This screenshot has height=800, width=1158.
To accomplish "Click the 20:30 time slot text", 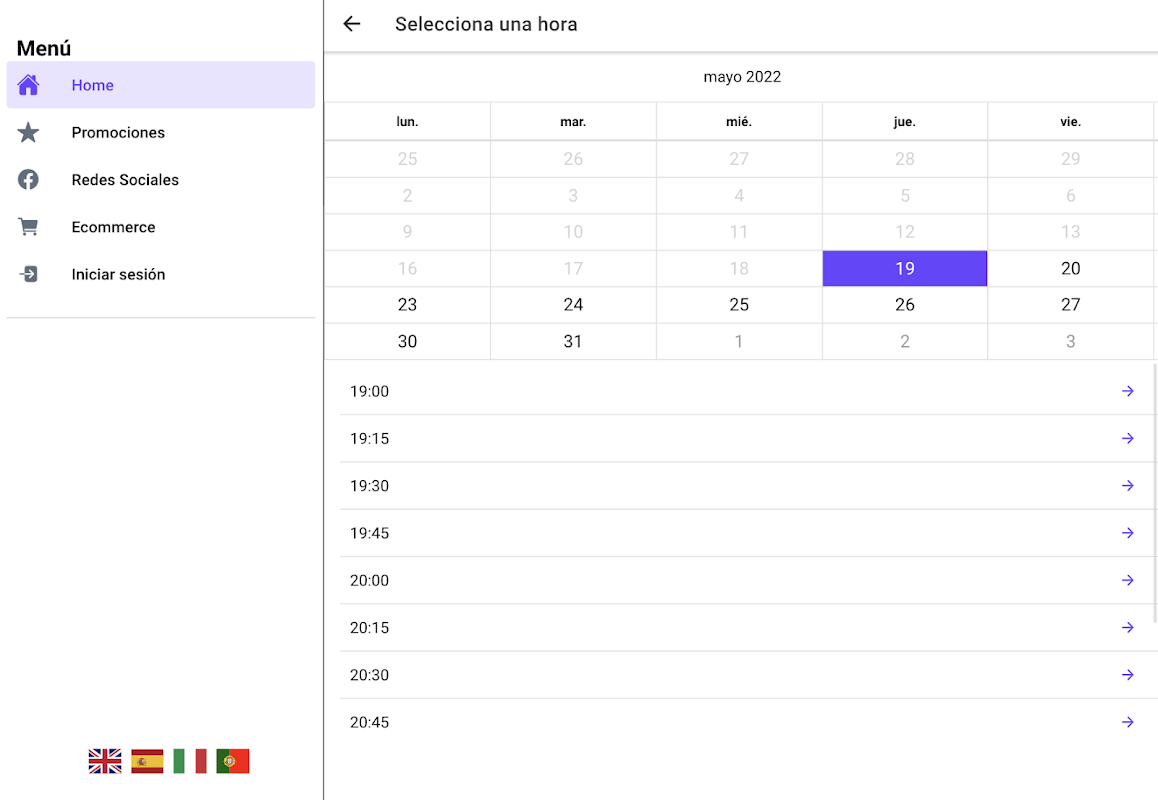I will pyautogui.click(x=369, y=675).
